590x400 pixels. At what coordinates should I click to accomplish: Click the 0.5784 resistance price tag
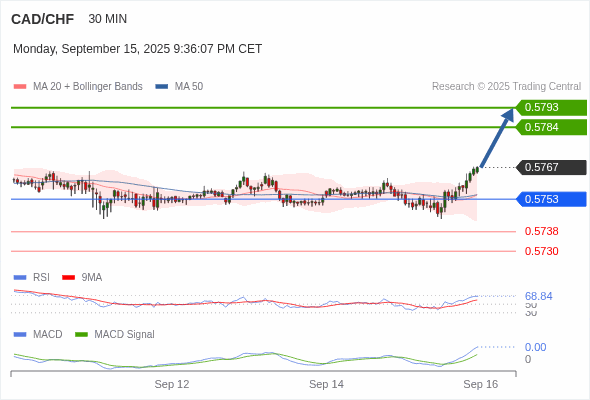(x=551, y=127)
